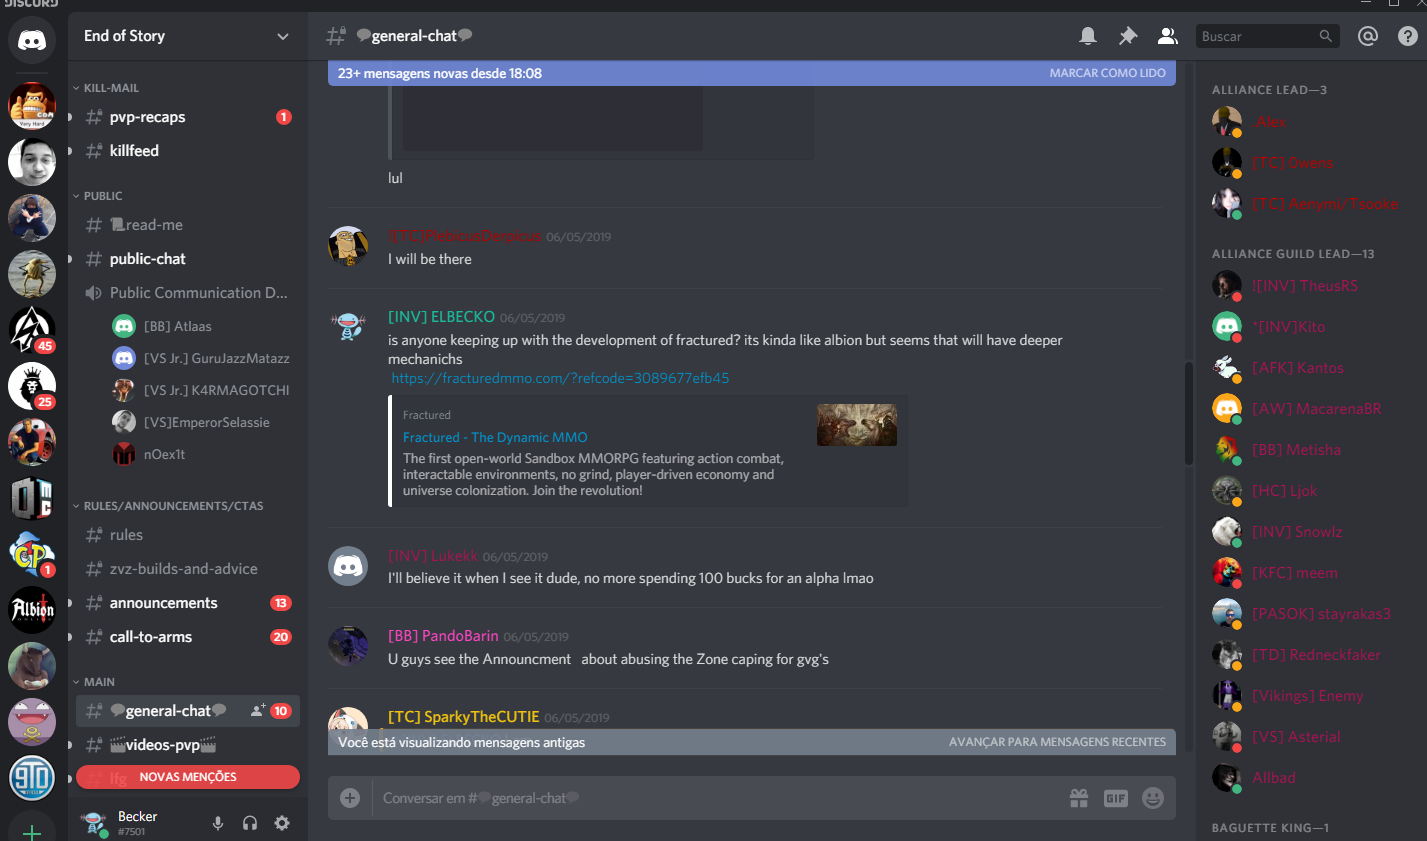Mute microphone in user panel
The image size is (1427, 841).
pos(218,823)
